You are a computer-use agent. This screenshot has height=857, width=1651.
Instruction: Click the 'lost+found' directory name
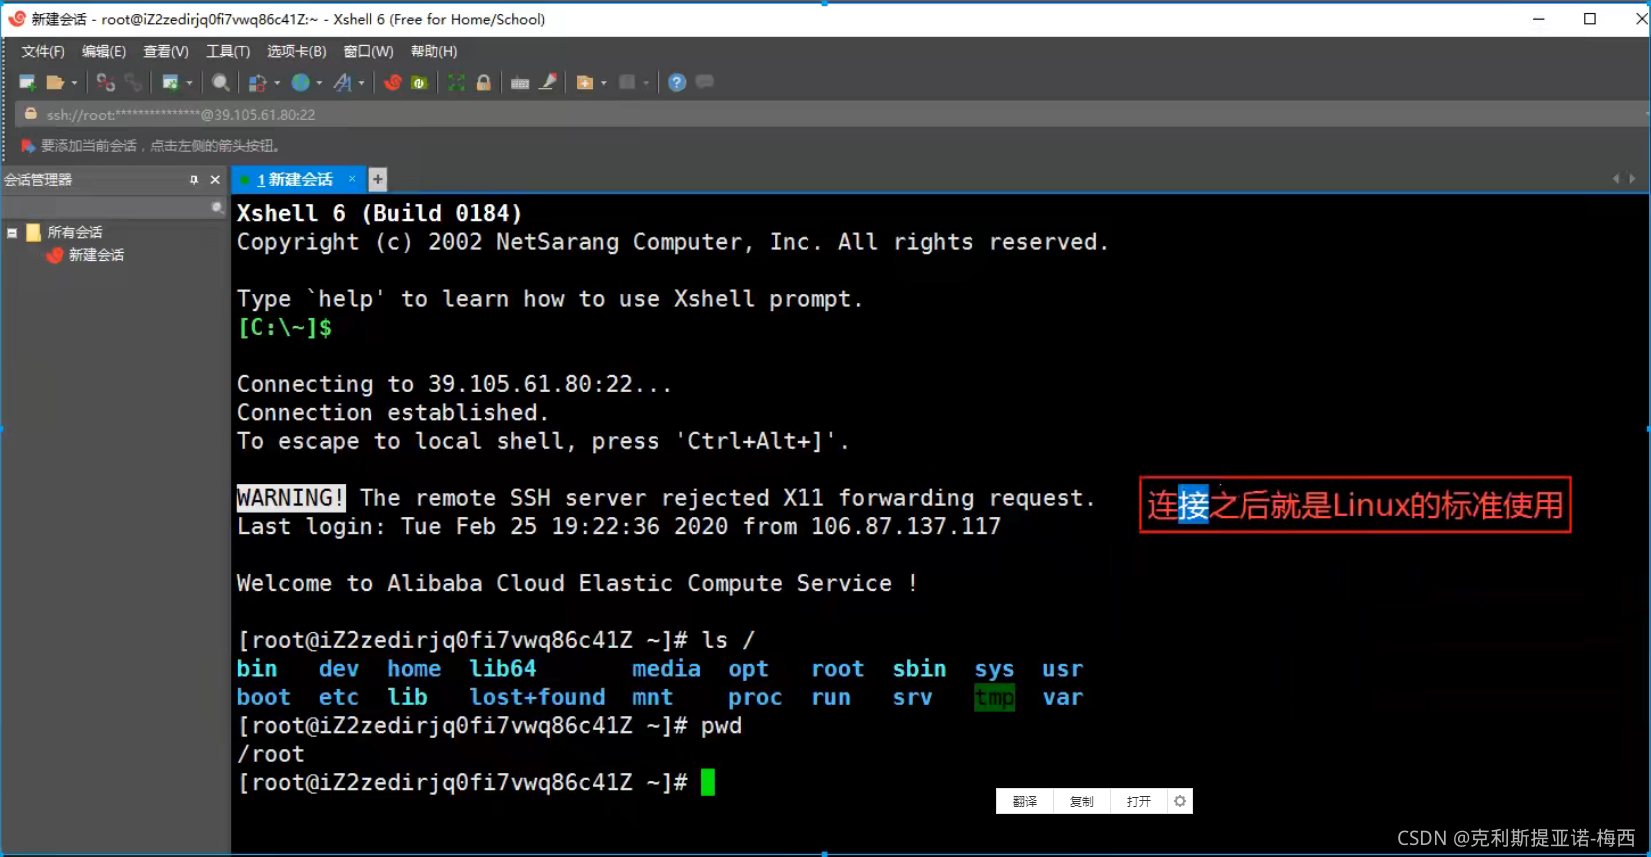(538, 697)
